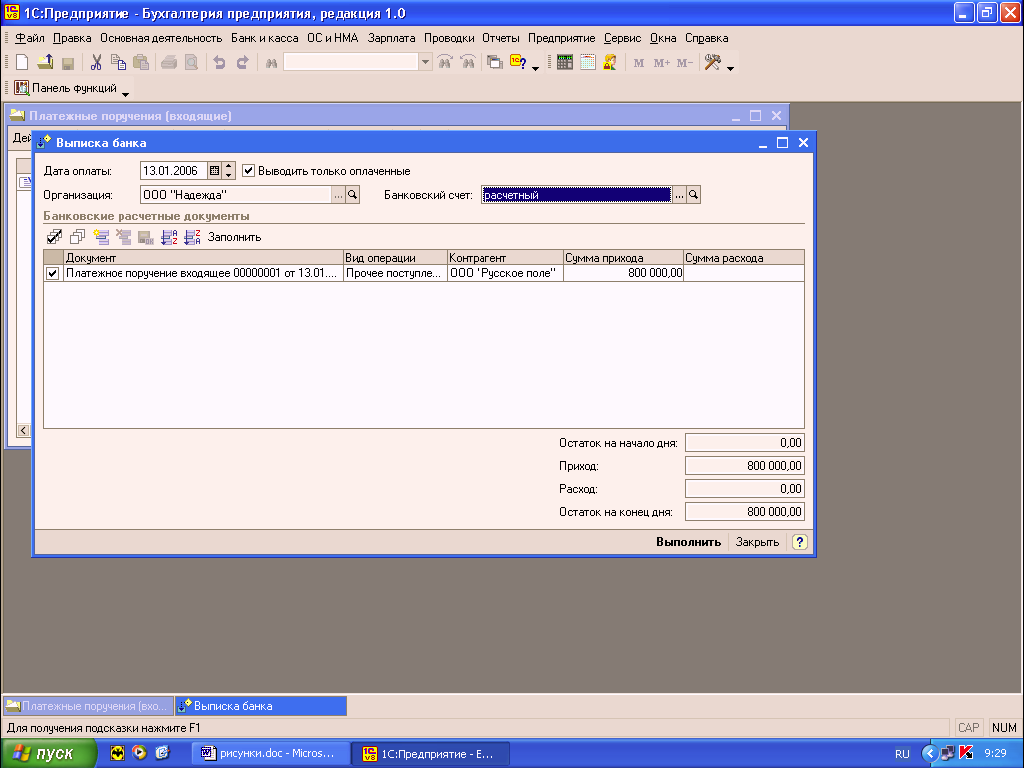1024x768 pixels.
Task: Click the 'Выполнить' button
Action: point(688,542)
